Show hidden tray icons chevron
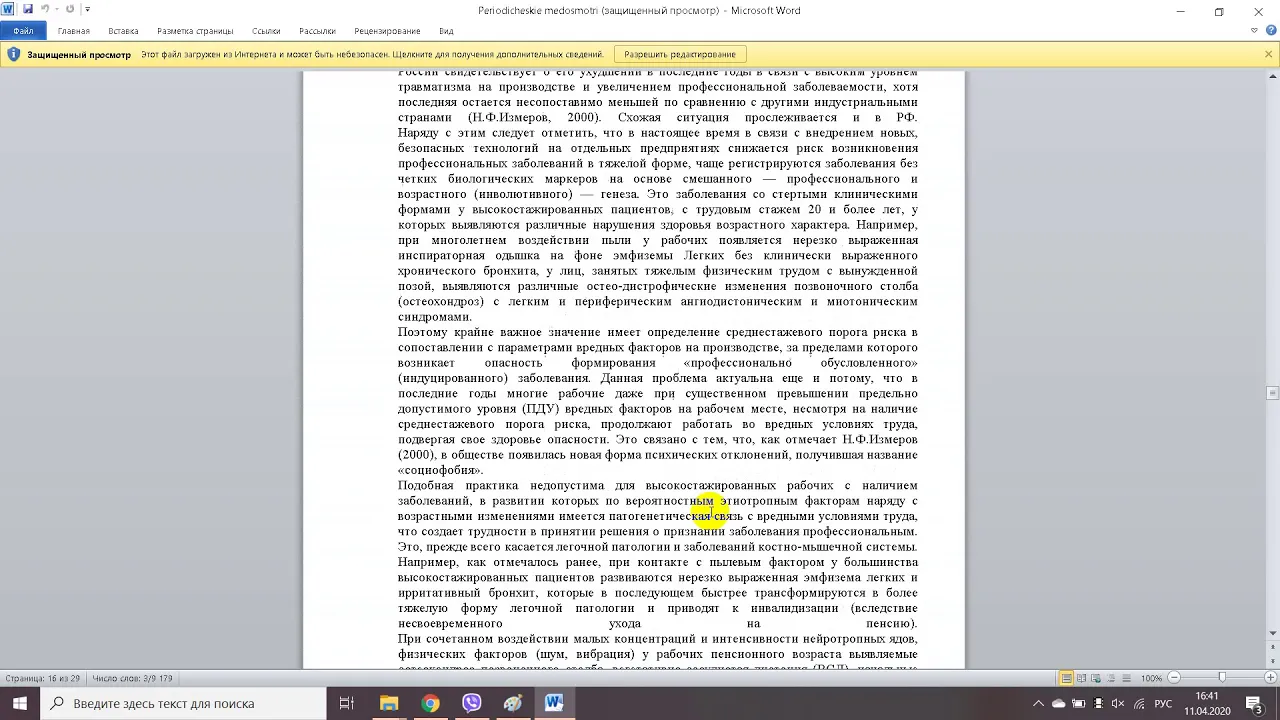 coord(1038,704)
